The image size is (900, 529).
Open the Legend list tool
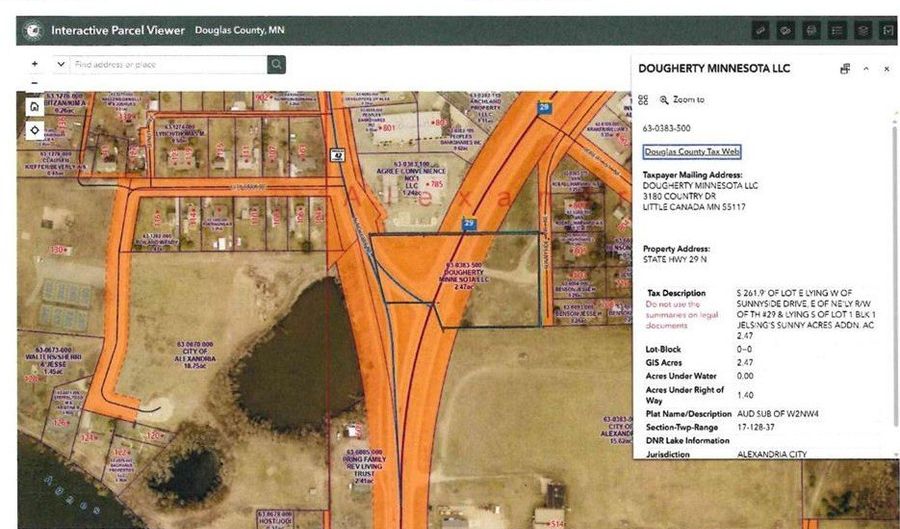[x=837, y=30]
